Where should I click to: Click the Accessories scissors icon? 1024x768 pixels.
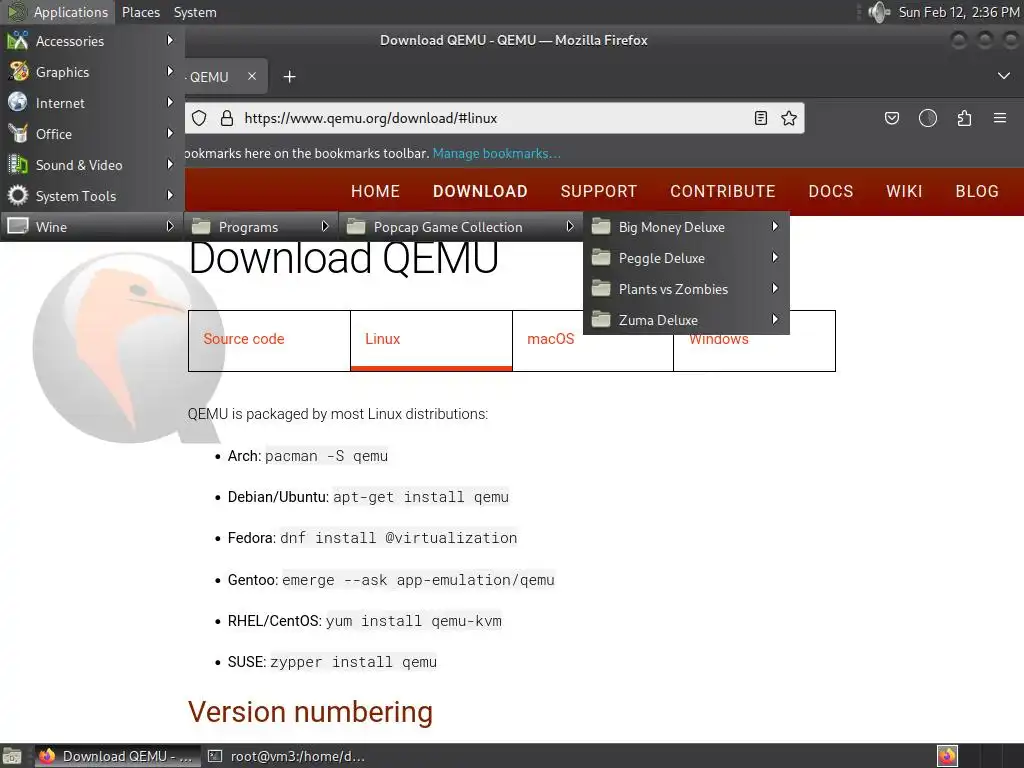pos(18,40)
